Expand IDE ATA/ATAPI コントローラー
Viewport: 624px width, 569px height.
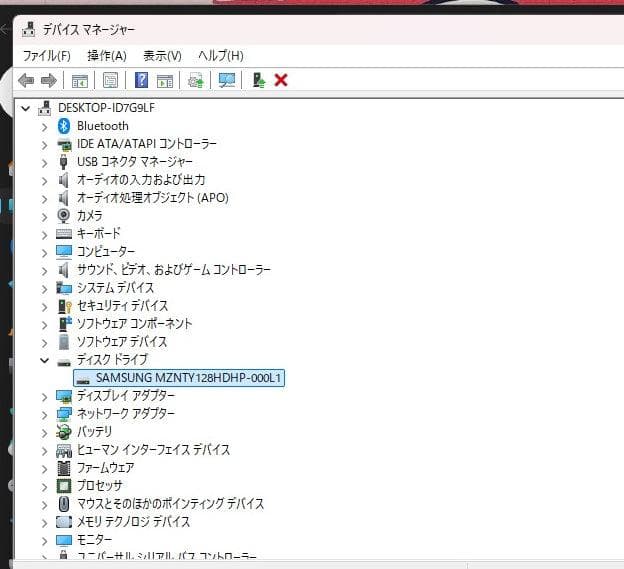[45, 145]
